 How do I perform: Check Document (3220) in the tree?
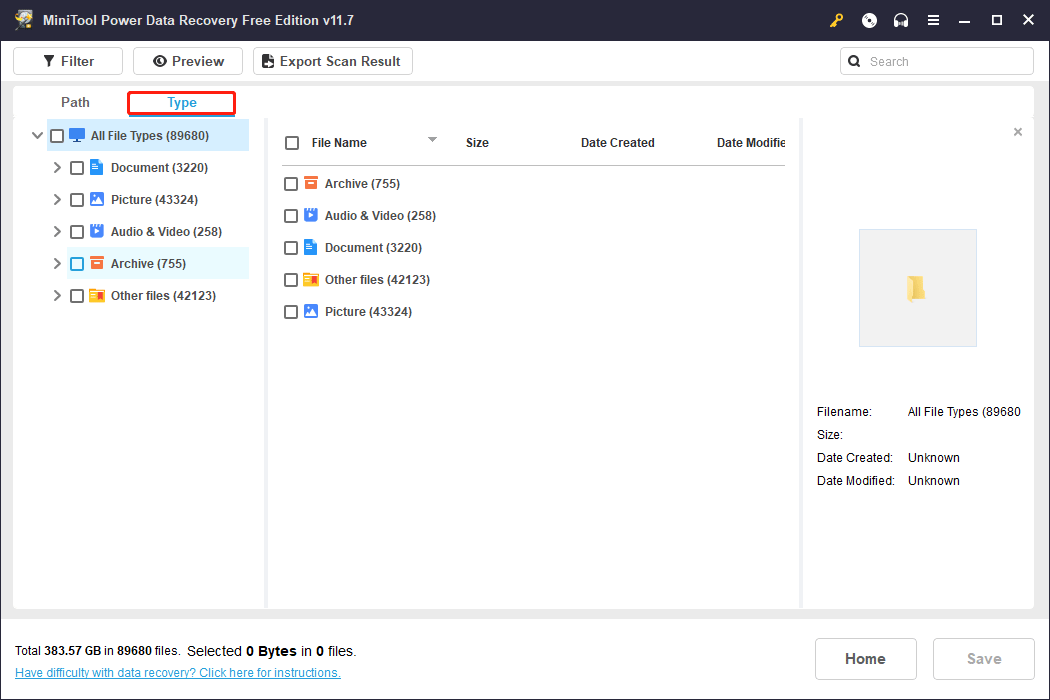tap(77, 168)
